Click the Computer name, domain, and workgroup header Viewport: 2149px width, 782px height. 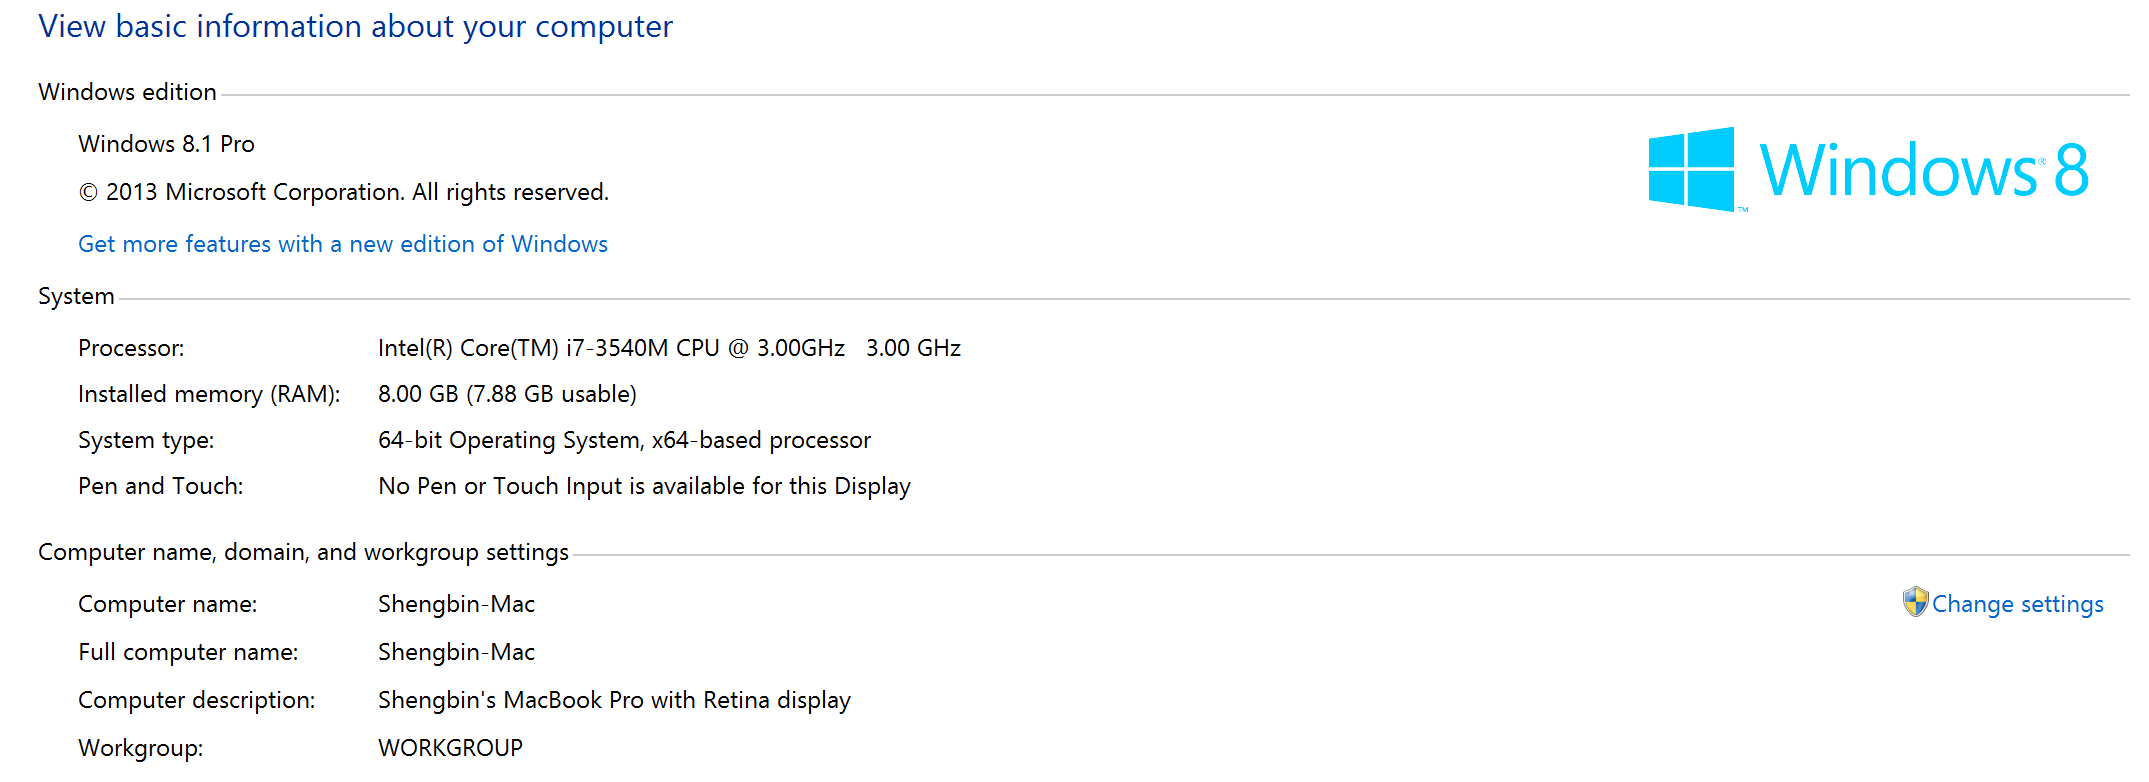[303, 552]
